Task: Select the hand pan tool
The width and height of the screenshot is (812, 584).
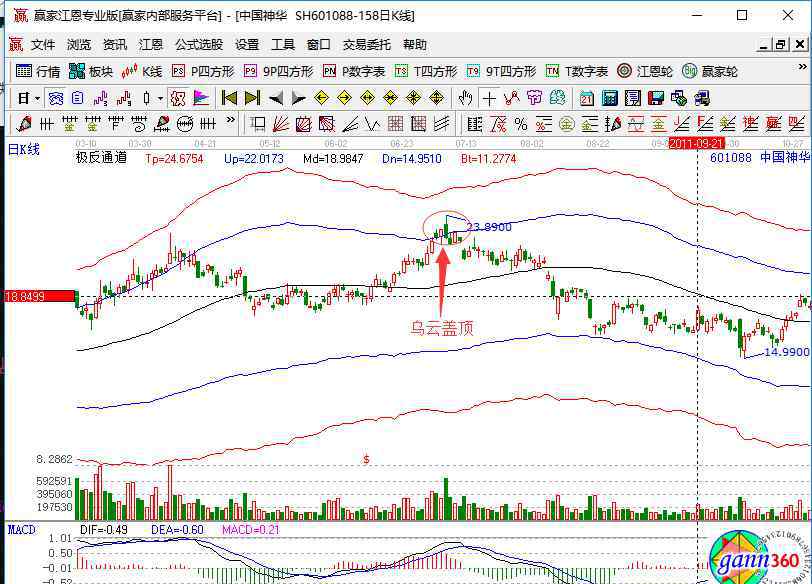Action: tap(466, 98)
